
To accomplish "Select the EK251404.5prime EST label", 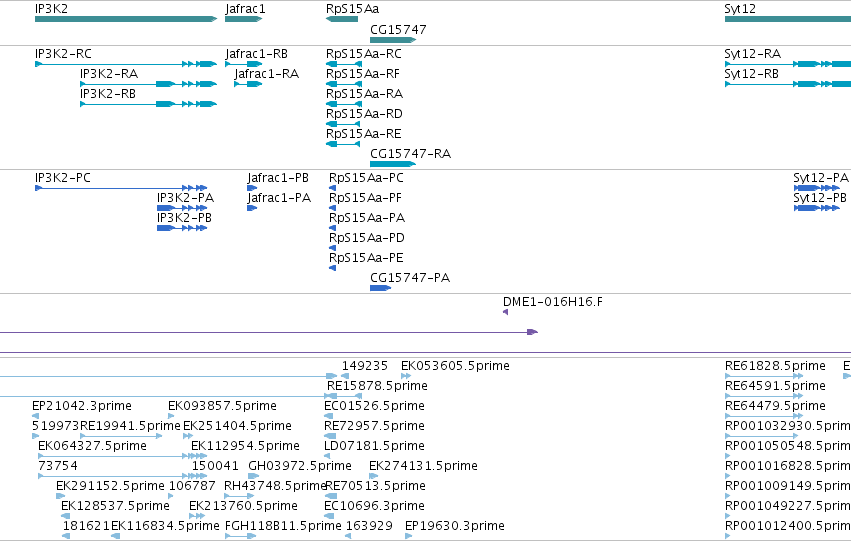I will (237, 426).
